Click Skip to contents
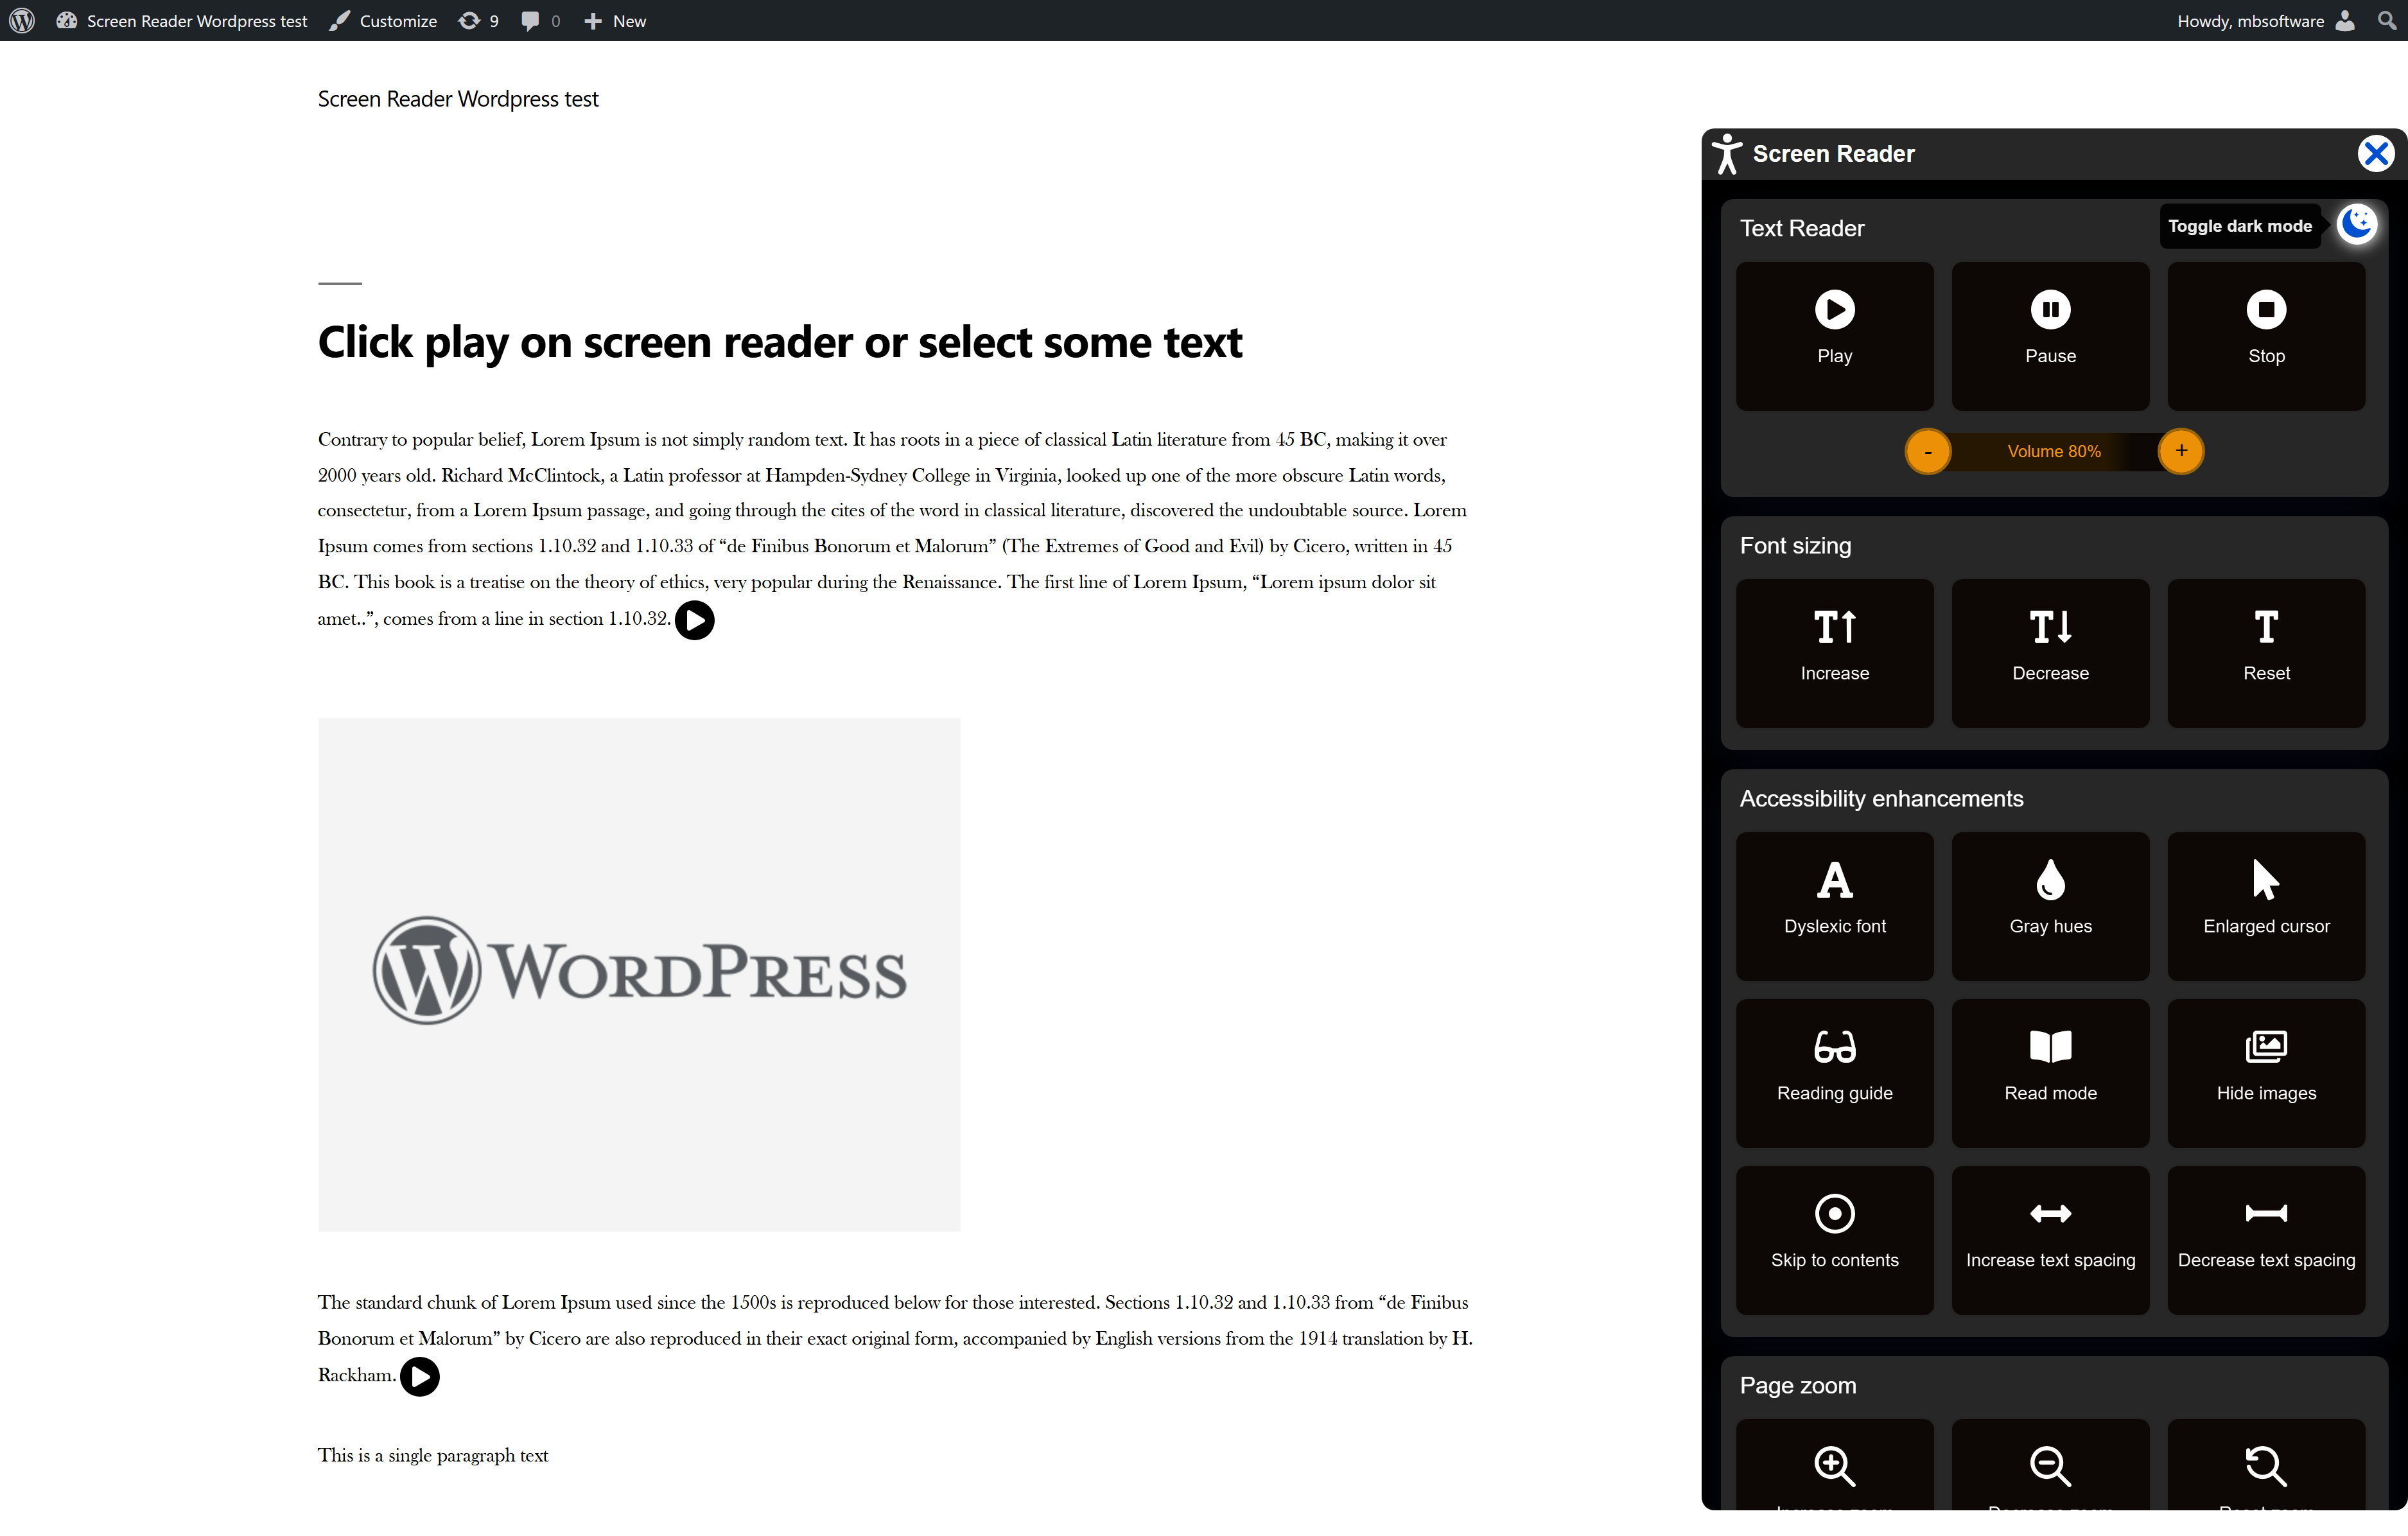Viewport: 2408px width, 1536px height. click(1834, 1239)
